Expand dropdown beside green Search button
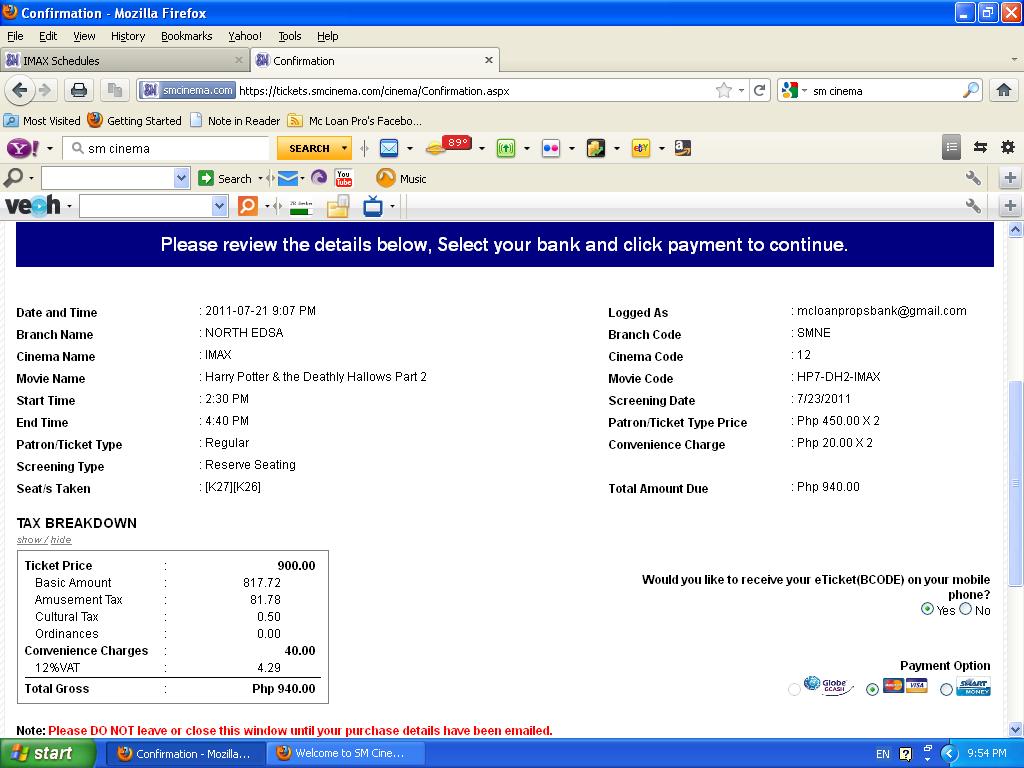The image size is (1024, 768). (261, 178)
